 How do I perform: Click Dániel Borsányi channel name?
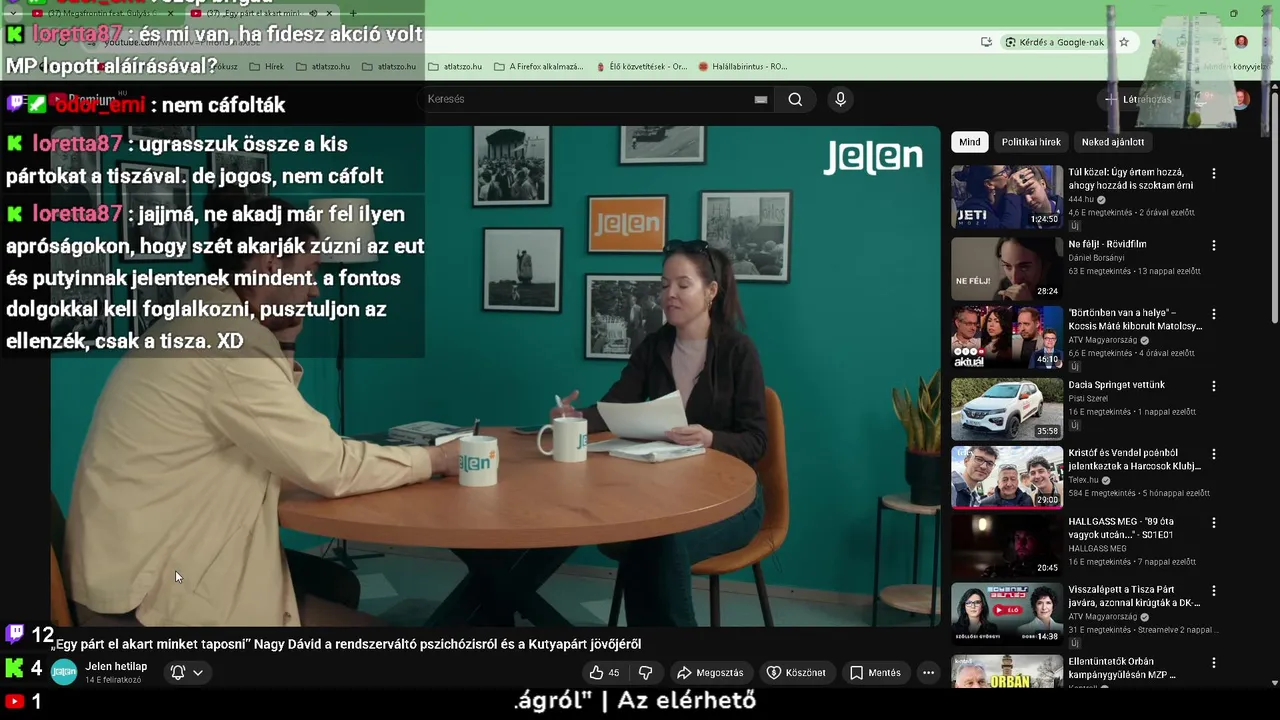(x=1096, y=258)
